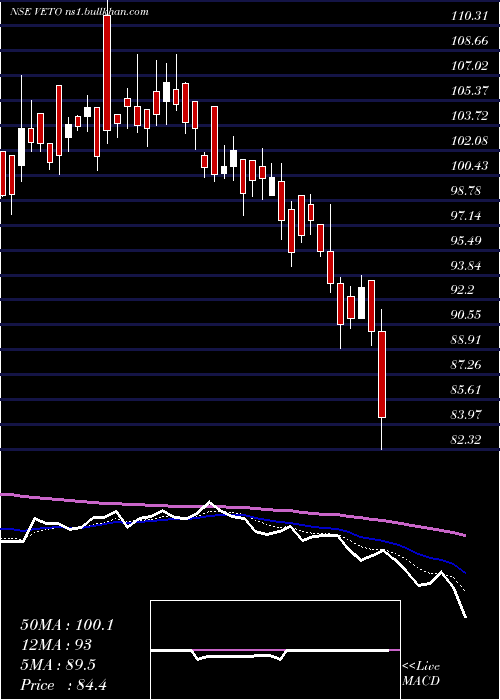Click the 92.2 price axis label
The image size is (500, 700).
[463, 291]
